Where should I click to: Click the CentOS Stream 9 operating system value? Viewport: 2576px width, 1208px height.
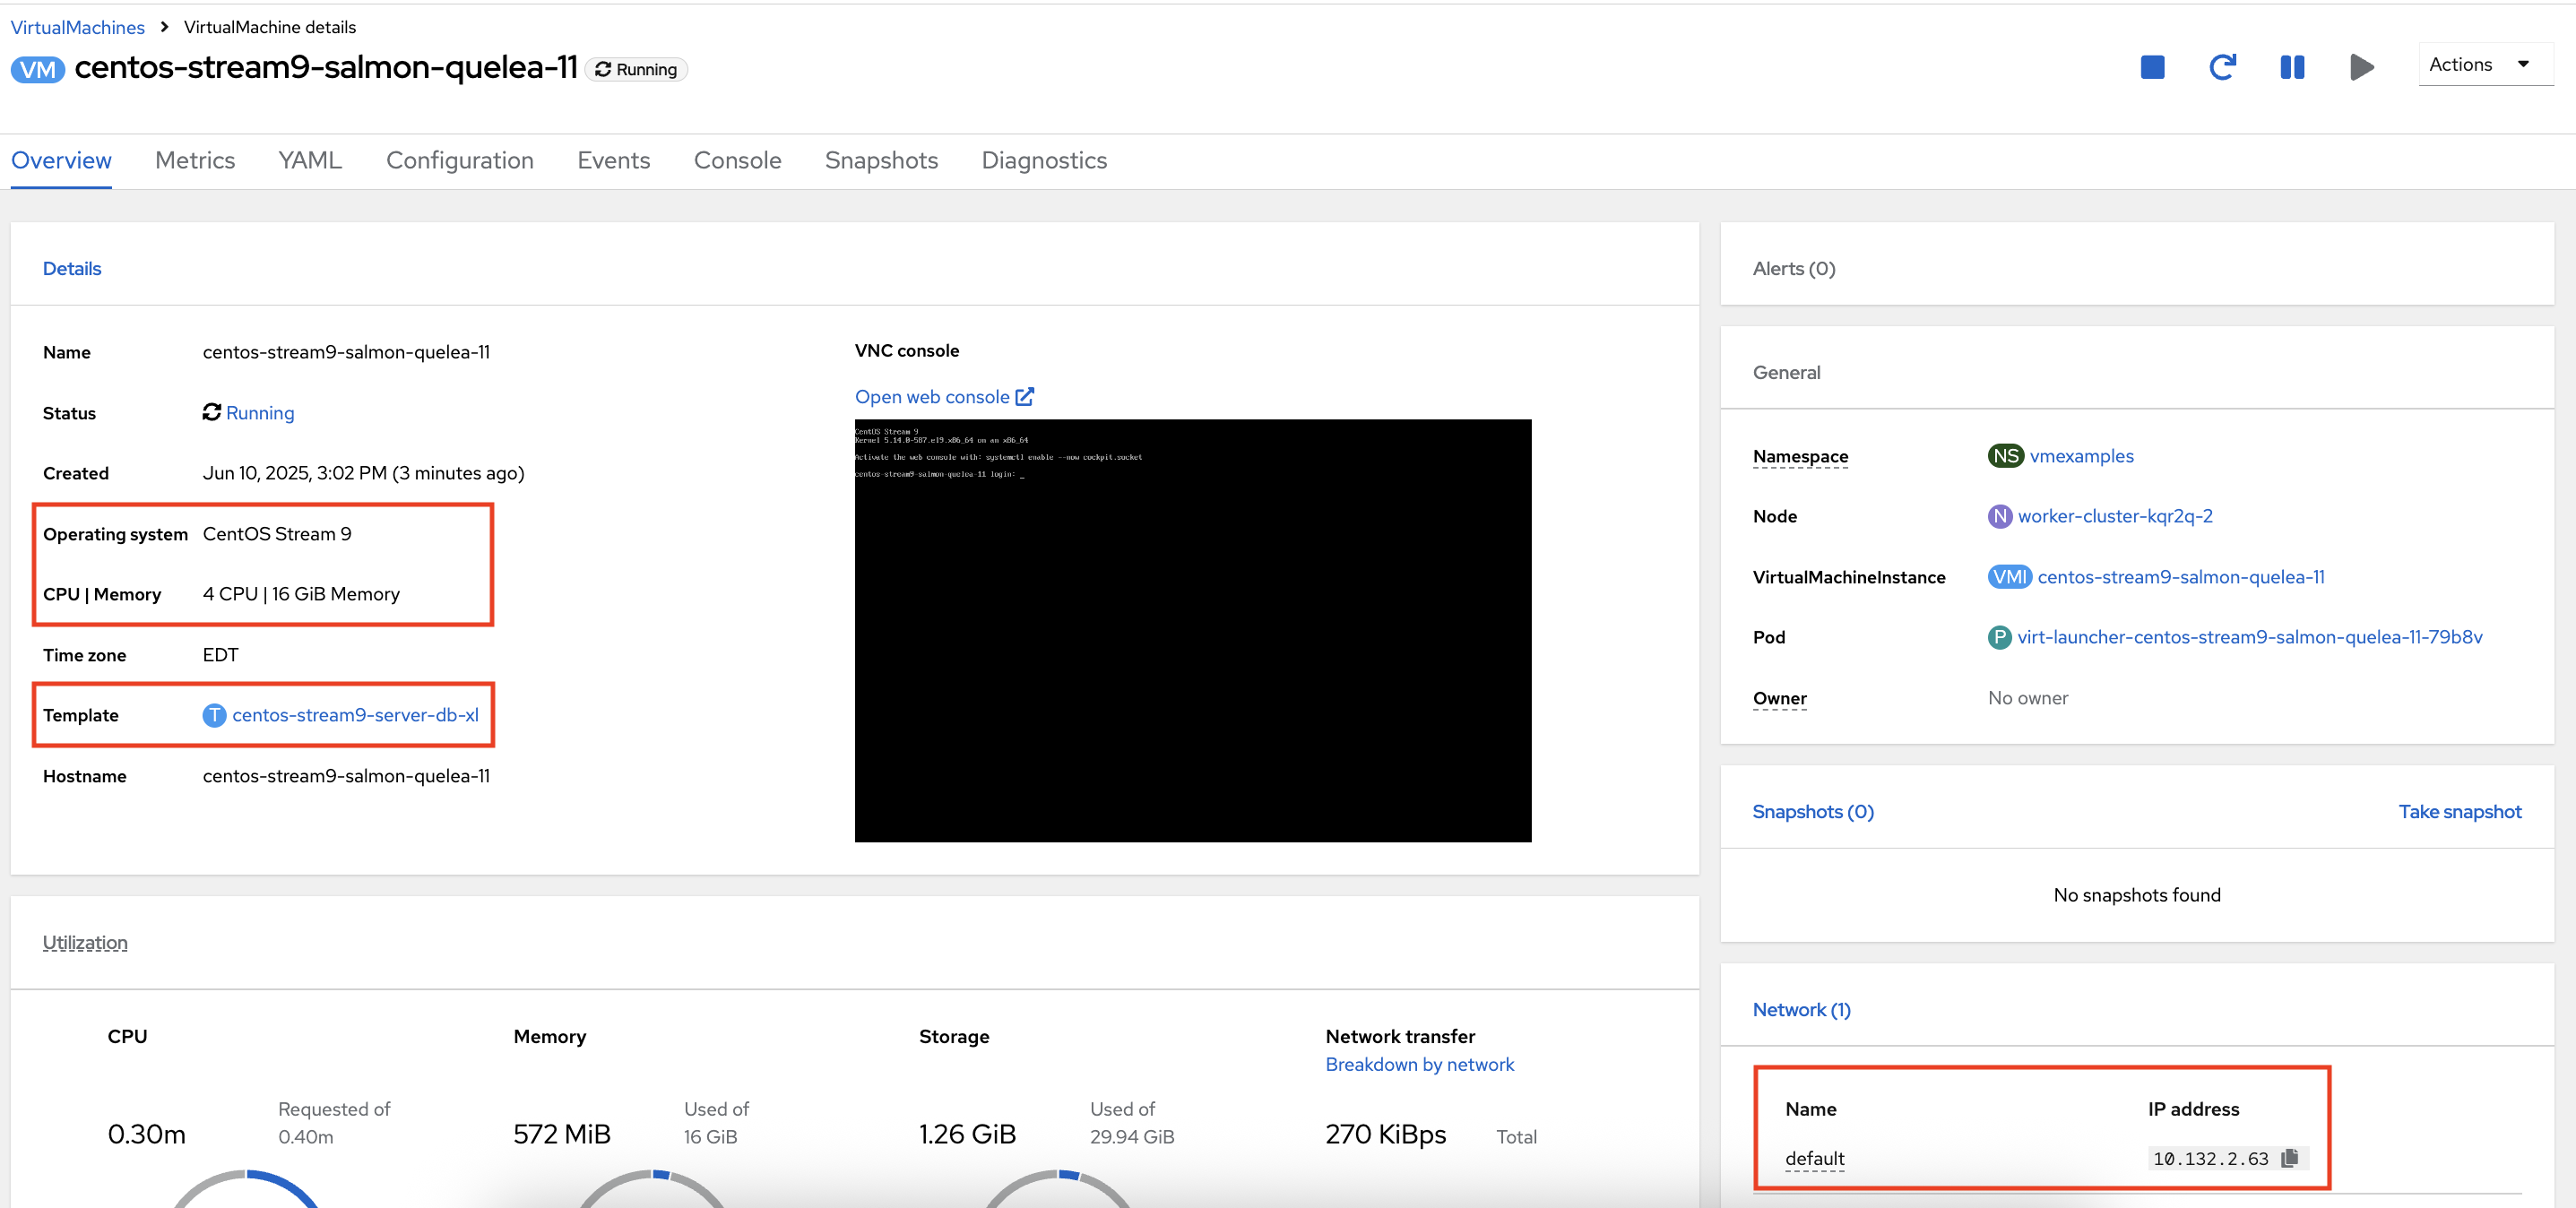(x=277, y=534)
